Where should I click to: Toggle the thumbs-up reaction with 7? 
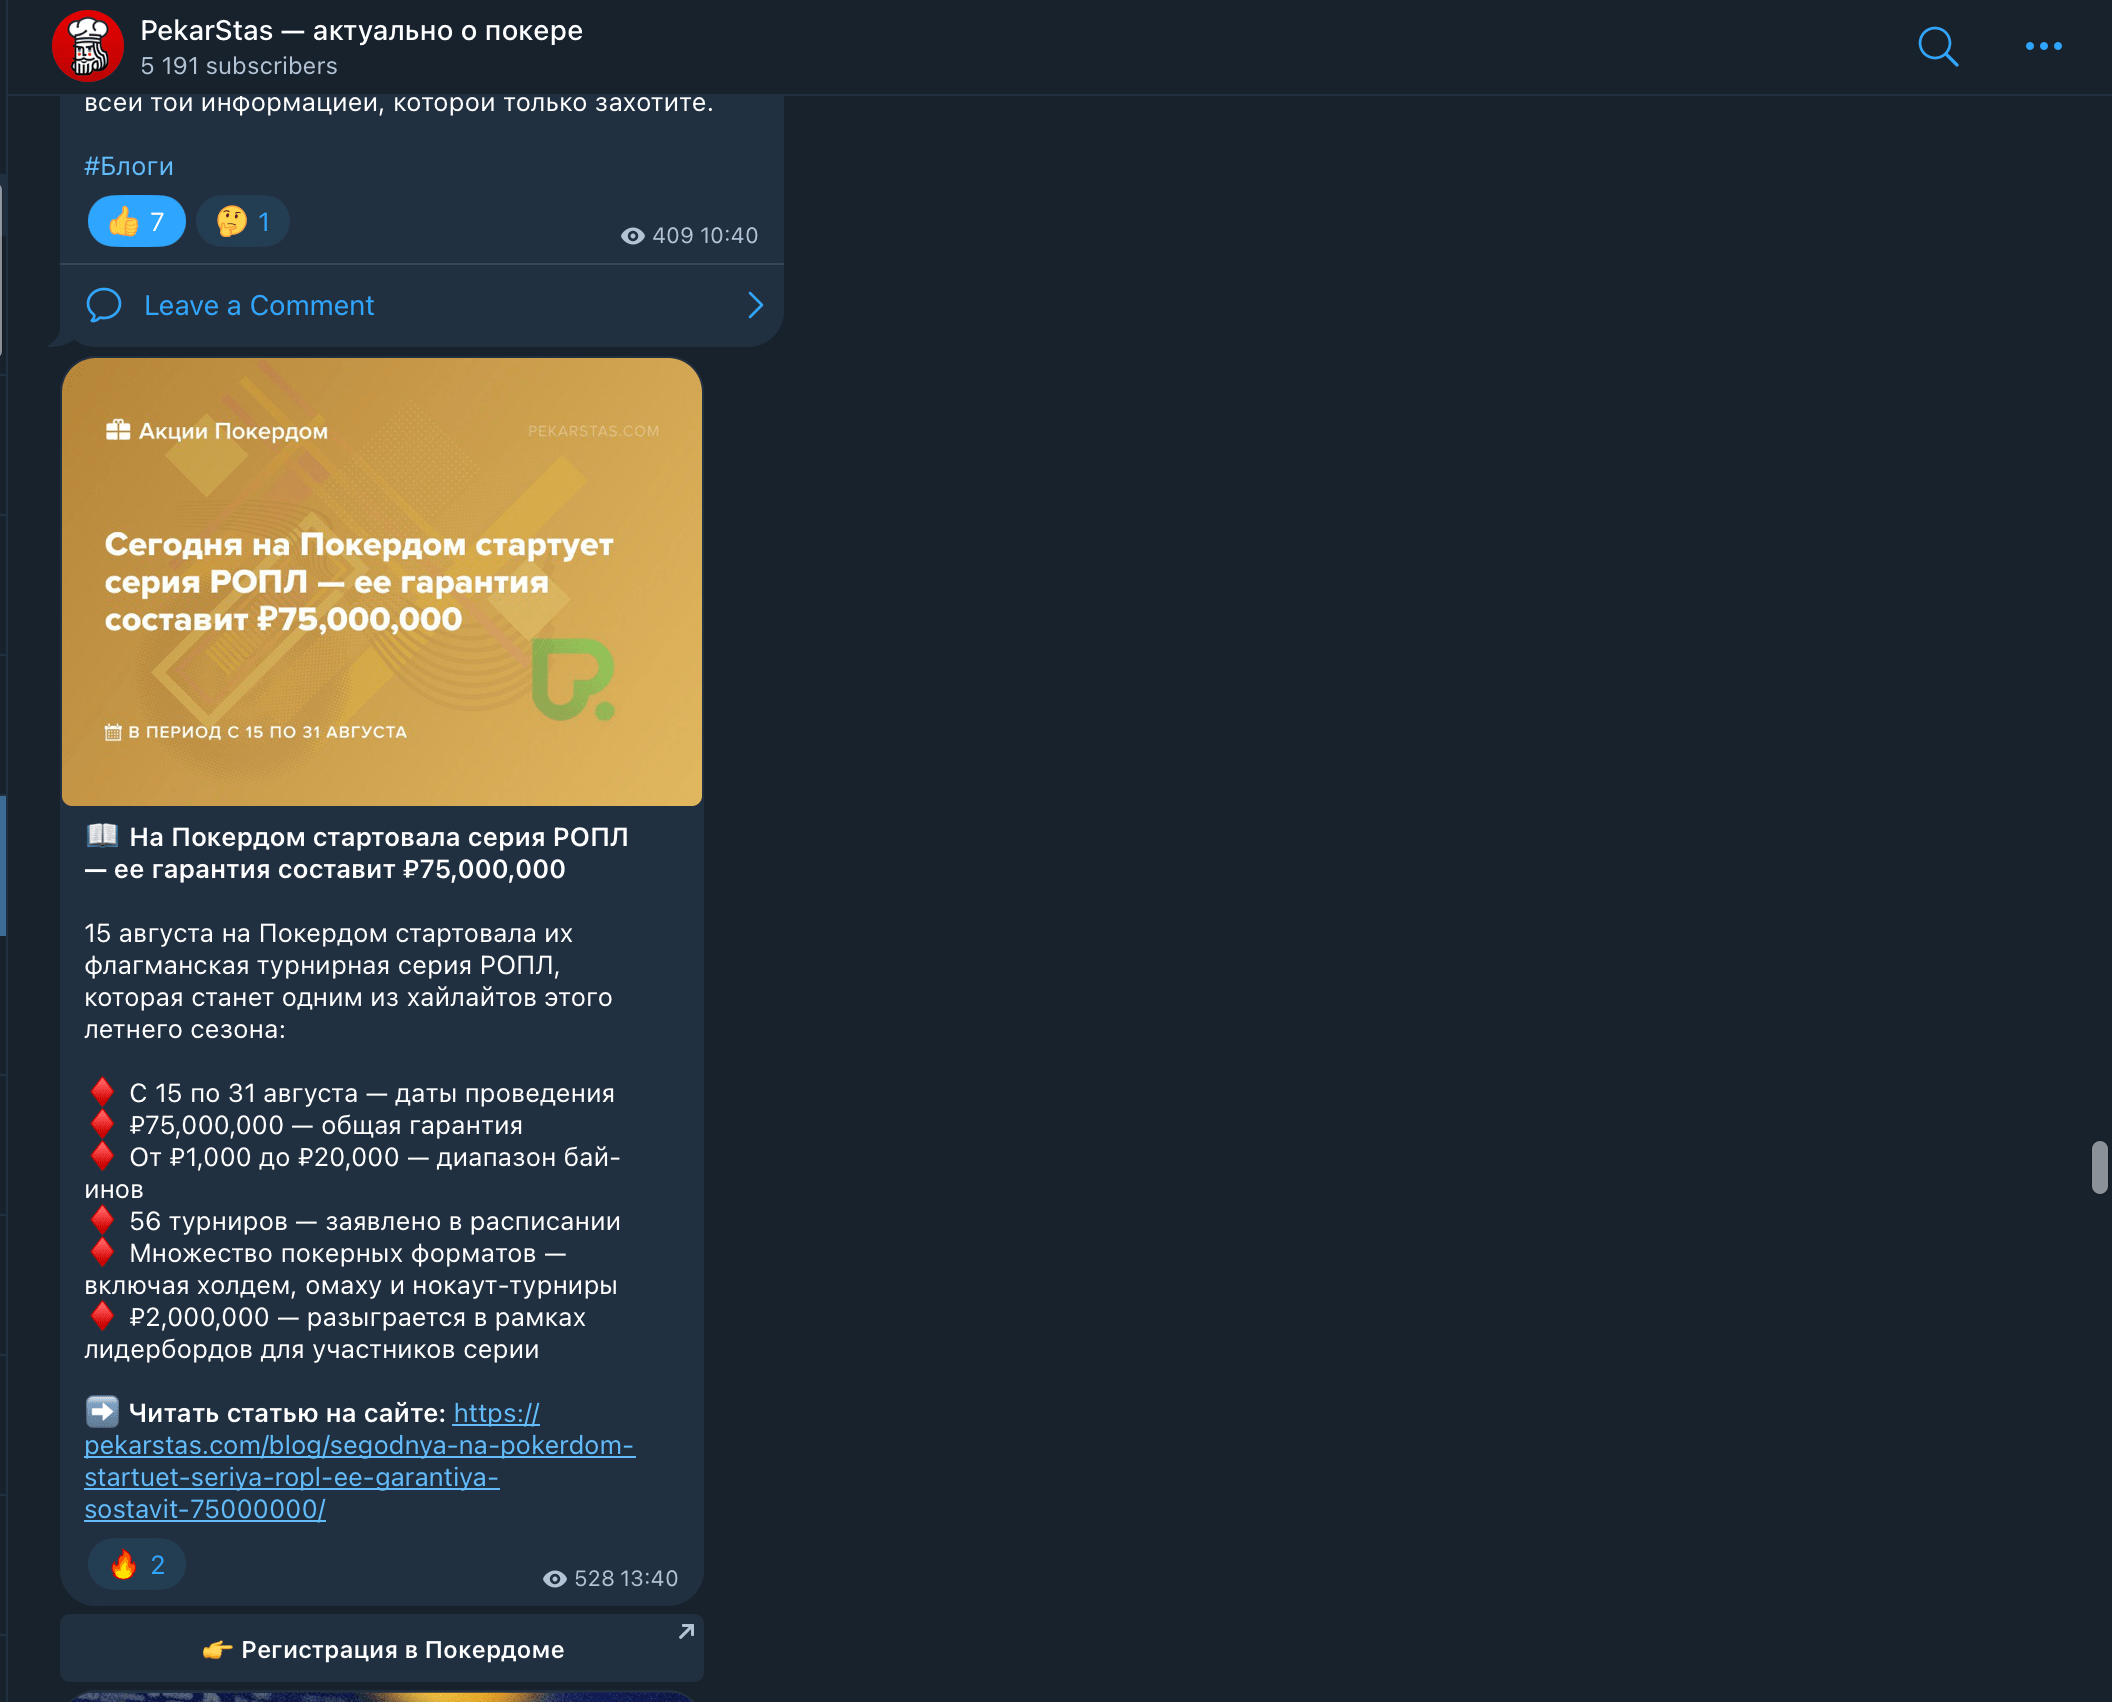tap(137, 221)
